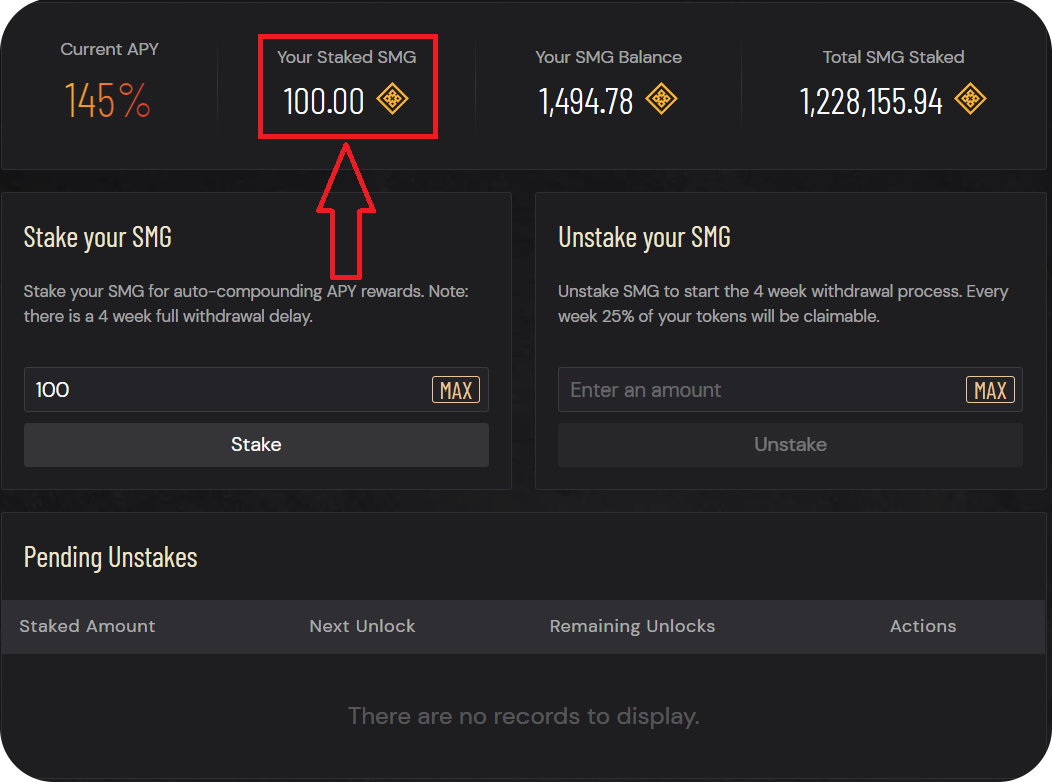The width and height of the screenshot is (1052, 782).
Task: Click the 4 week withdrawal process description
Action: click(783, 304)
